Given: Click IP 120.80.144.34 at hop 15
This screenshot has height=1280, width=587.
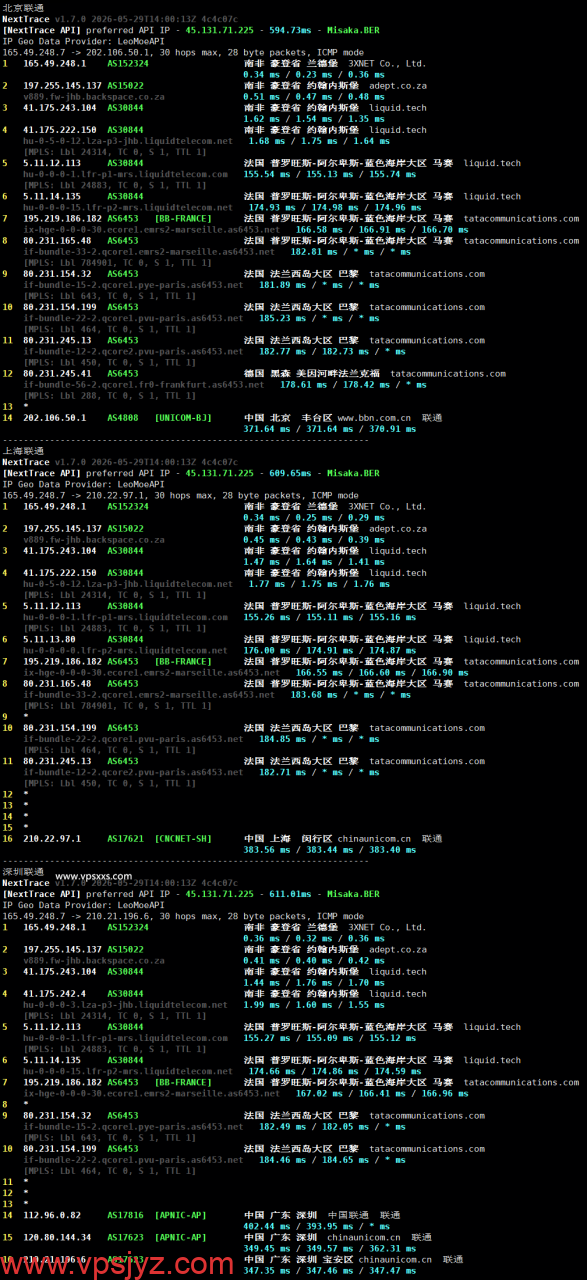Looking at the screenshot, I should point(59,1237).
